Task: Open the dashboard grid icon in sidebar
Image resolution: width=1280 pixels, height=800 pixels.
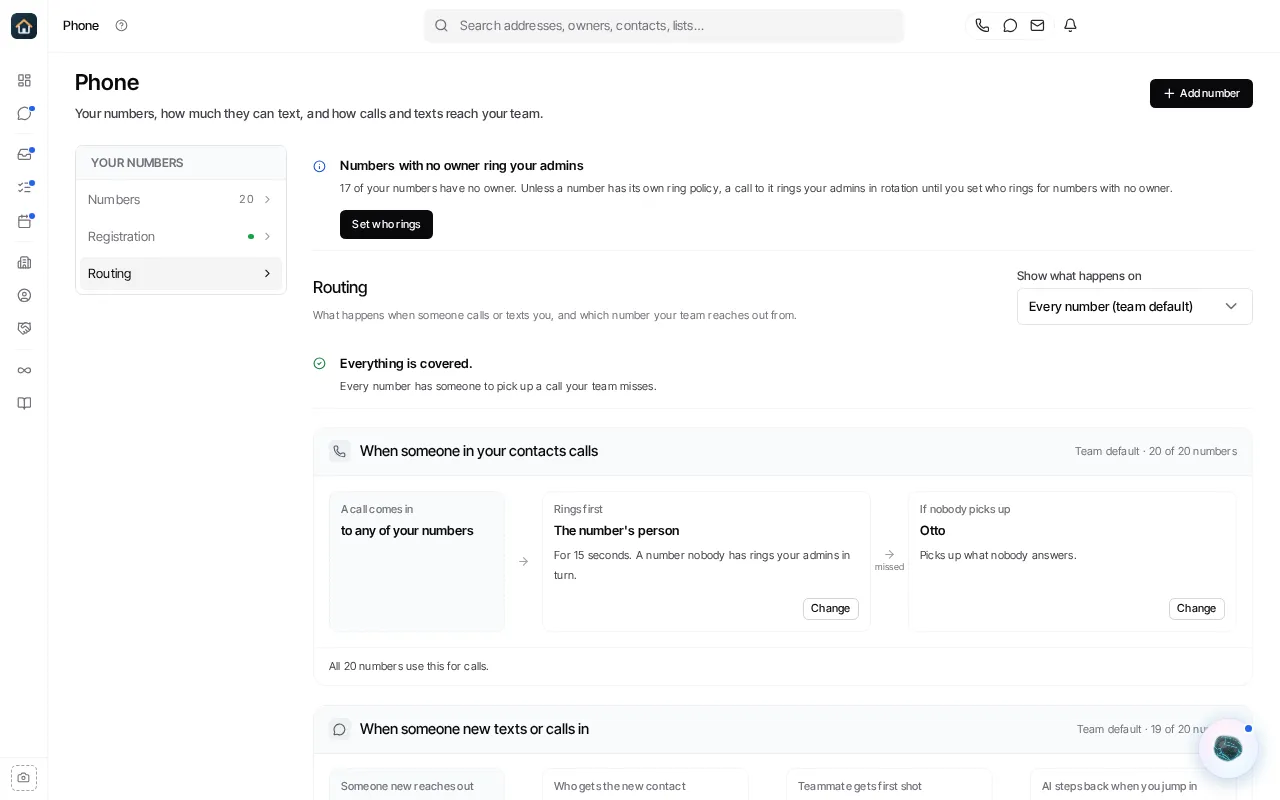Action: 24,80
